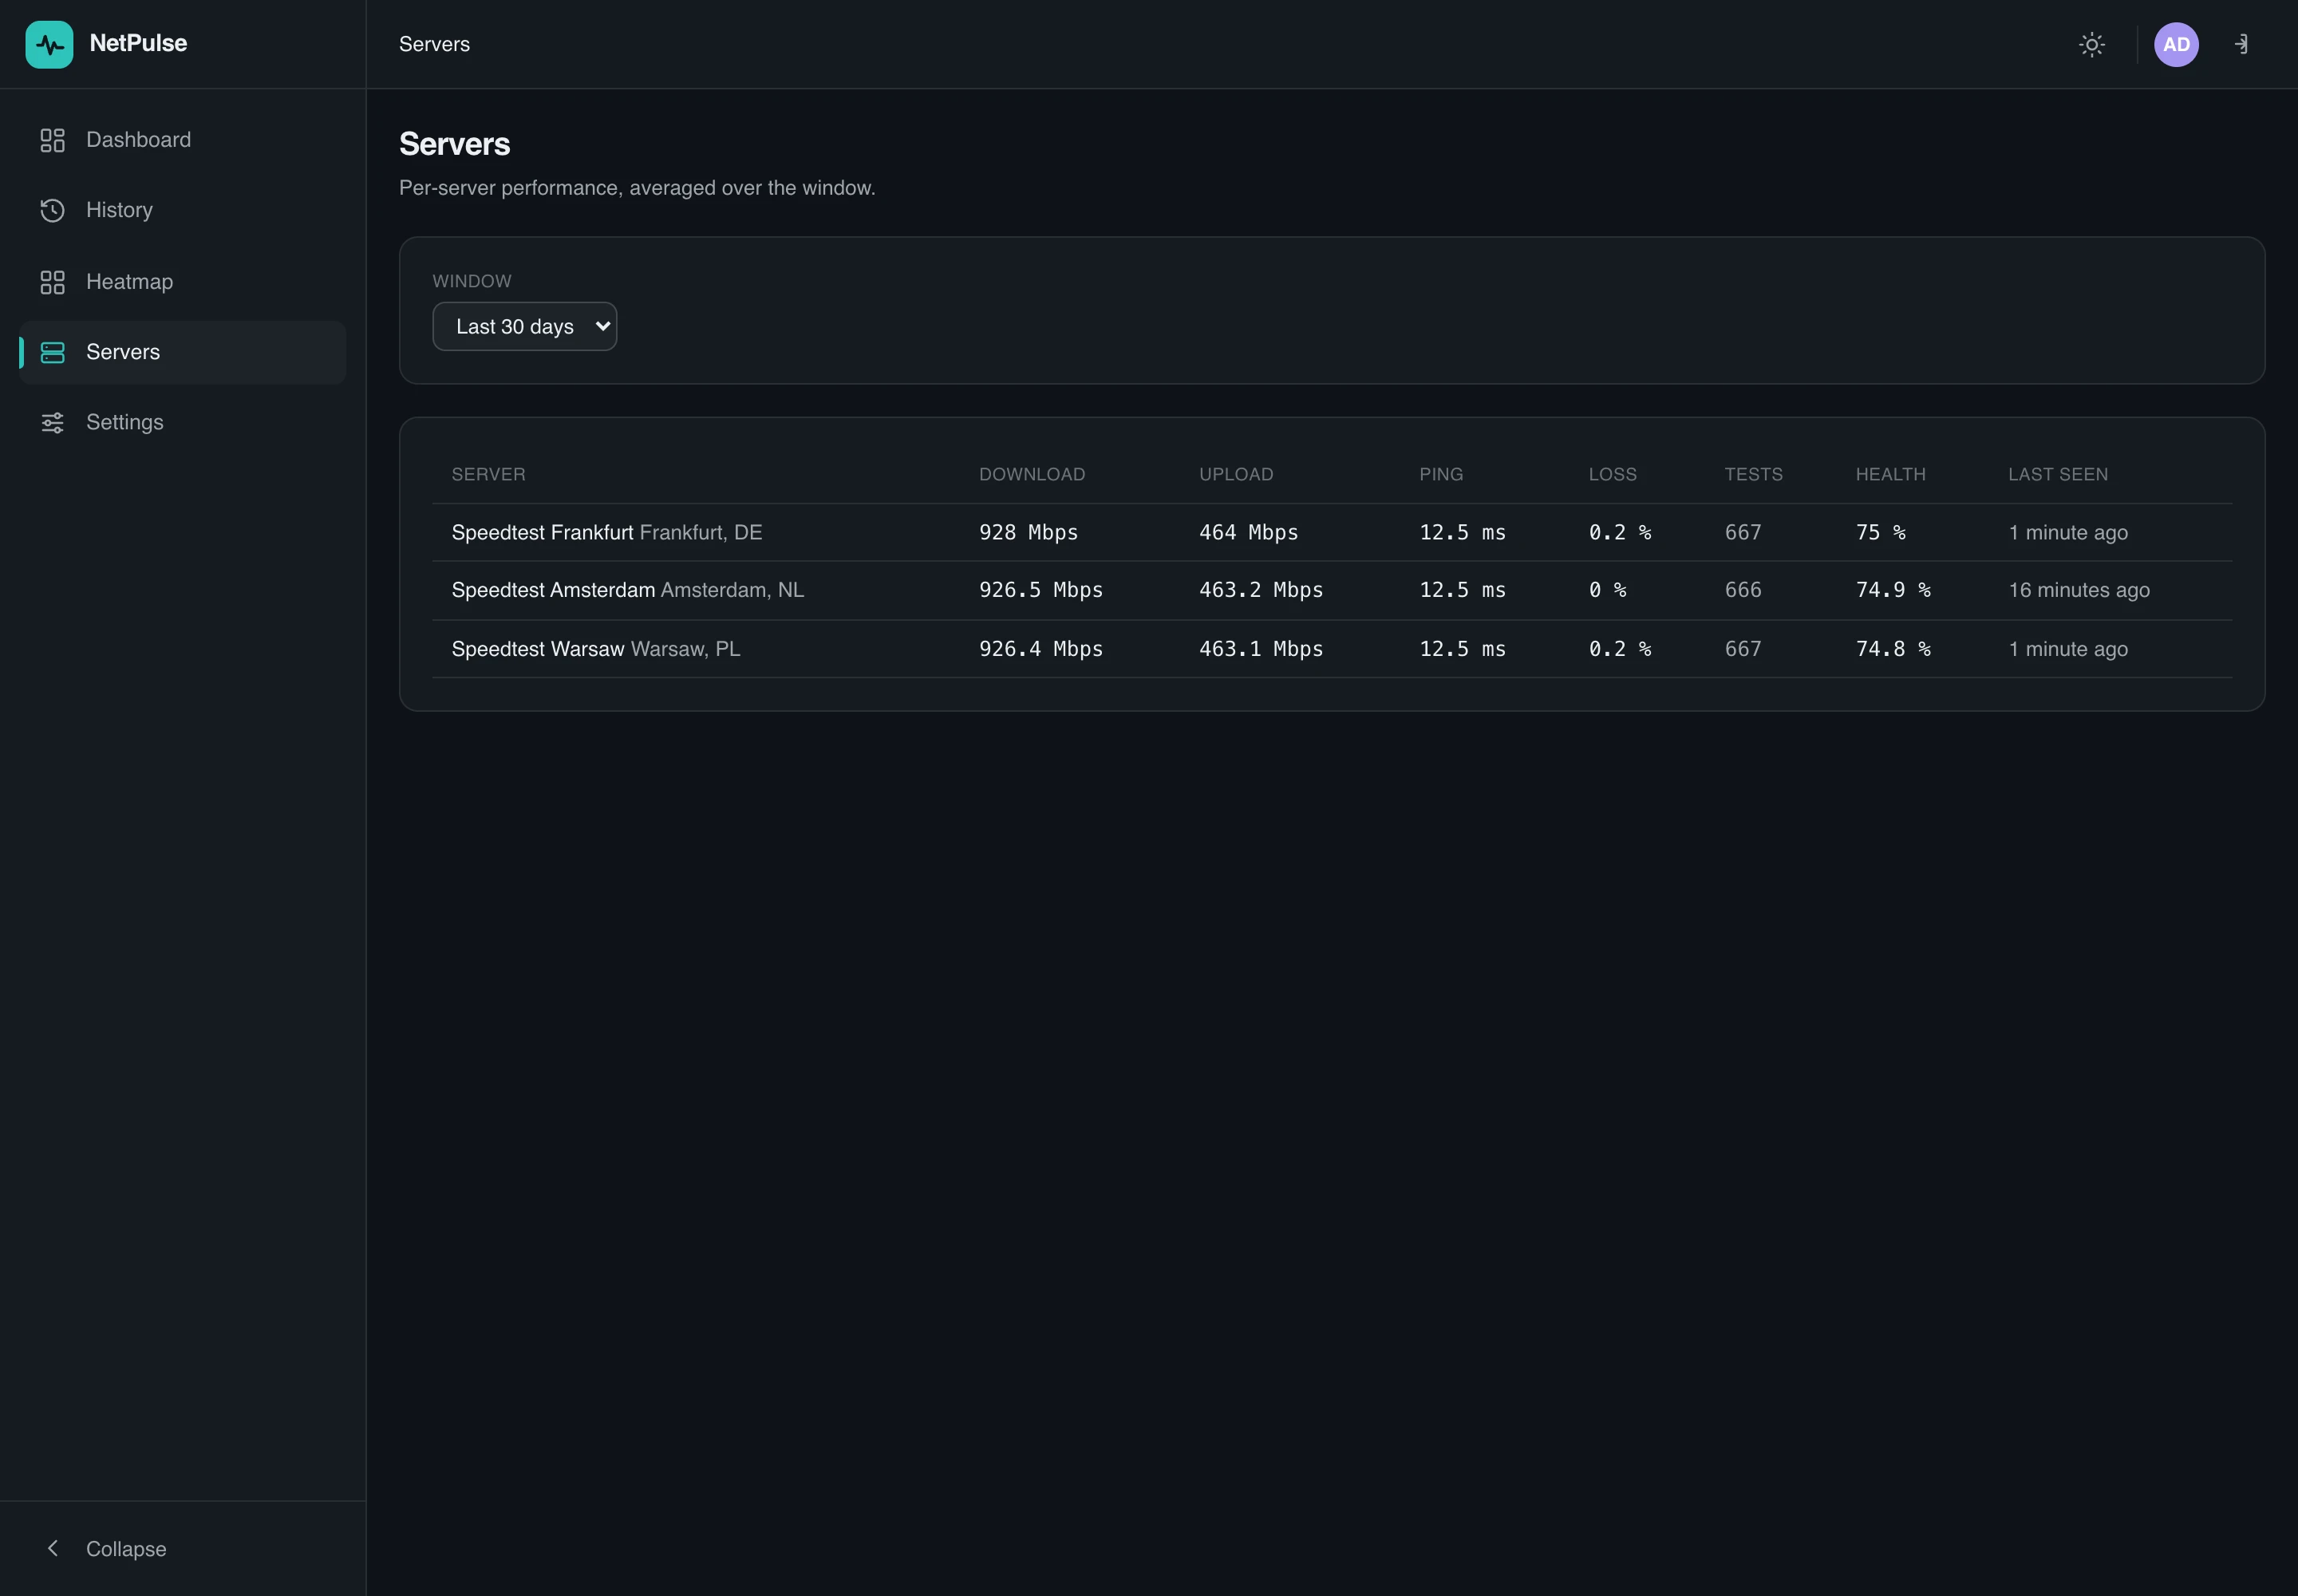This screenshot has height=1596, width=2298.
Task: Click Warsaw's 0.2 % loss value
Action: [1620, 649]
